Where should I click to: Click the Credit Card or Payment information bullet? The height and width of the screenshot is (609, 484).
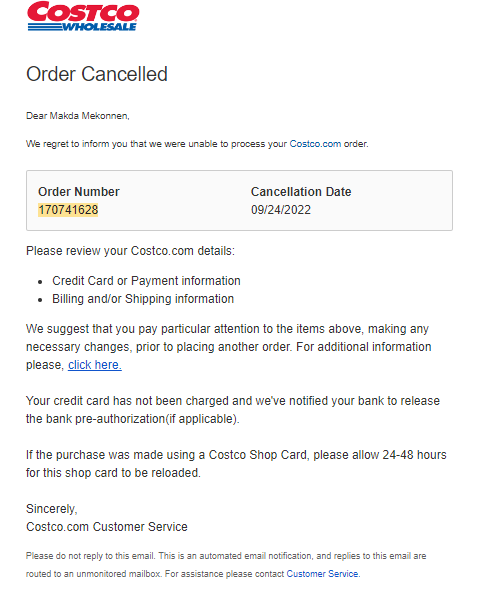pyautogui.click(x=146, y=280)
